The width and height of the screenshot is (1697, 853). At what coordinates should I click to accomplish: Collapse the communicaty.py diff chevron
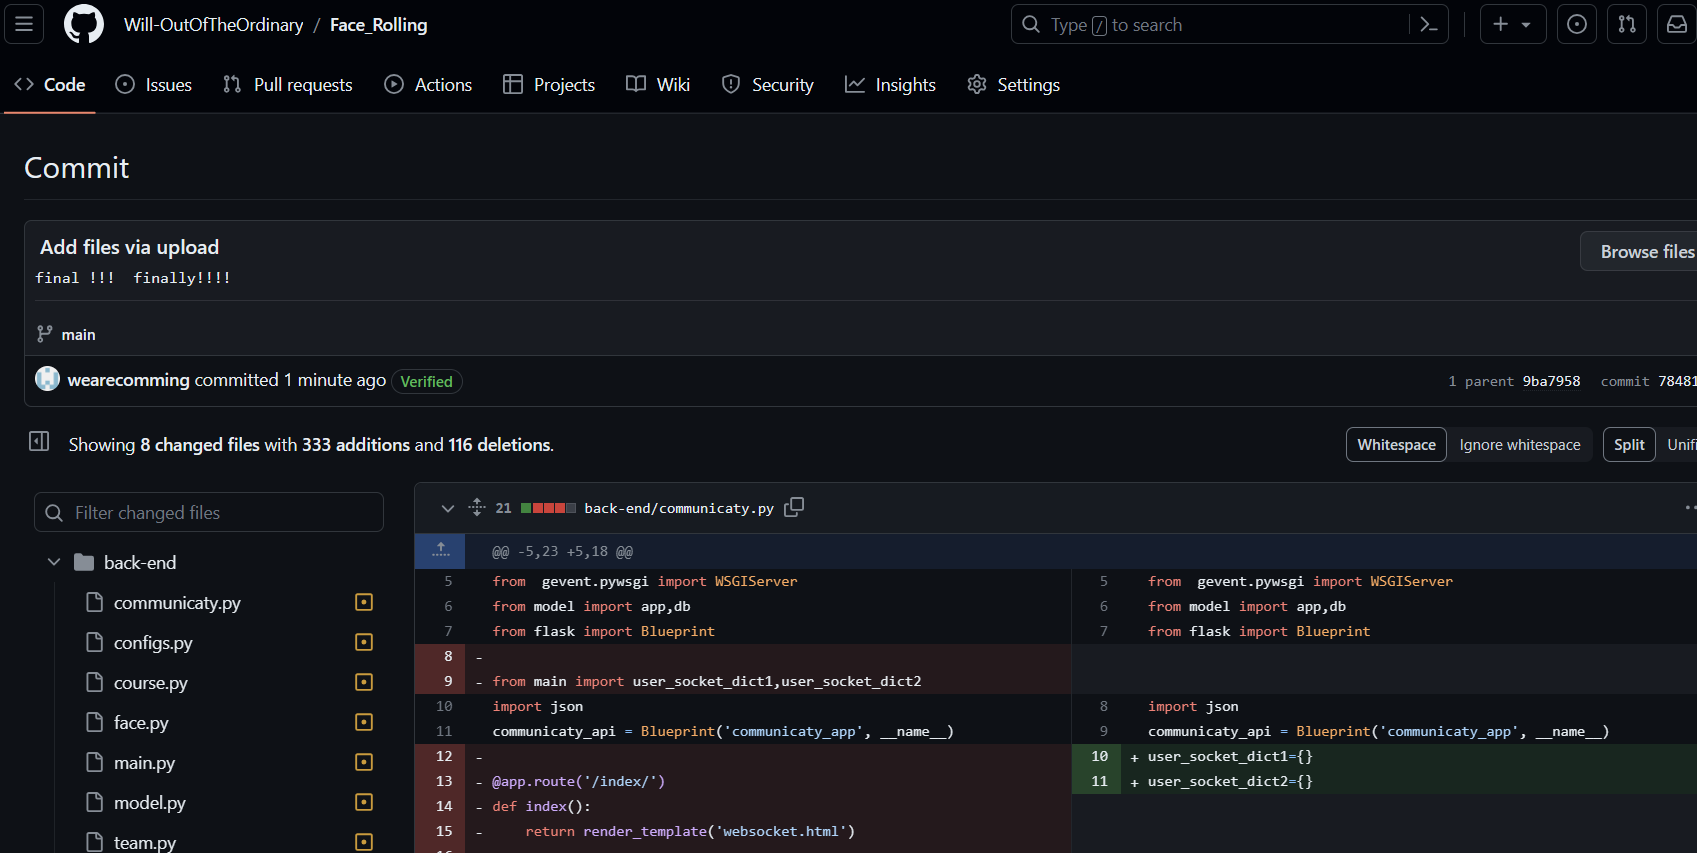447,508
